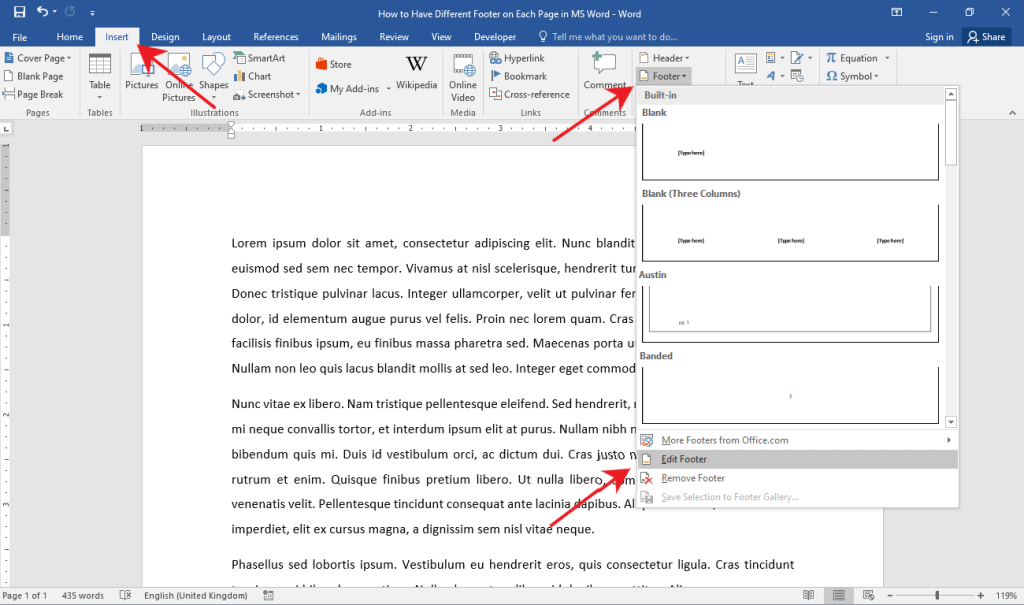1024x605 pixels.
Task: Open the Design ribbon tab
Action: 165,36
